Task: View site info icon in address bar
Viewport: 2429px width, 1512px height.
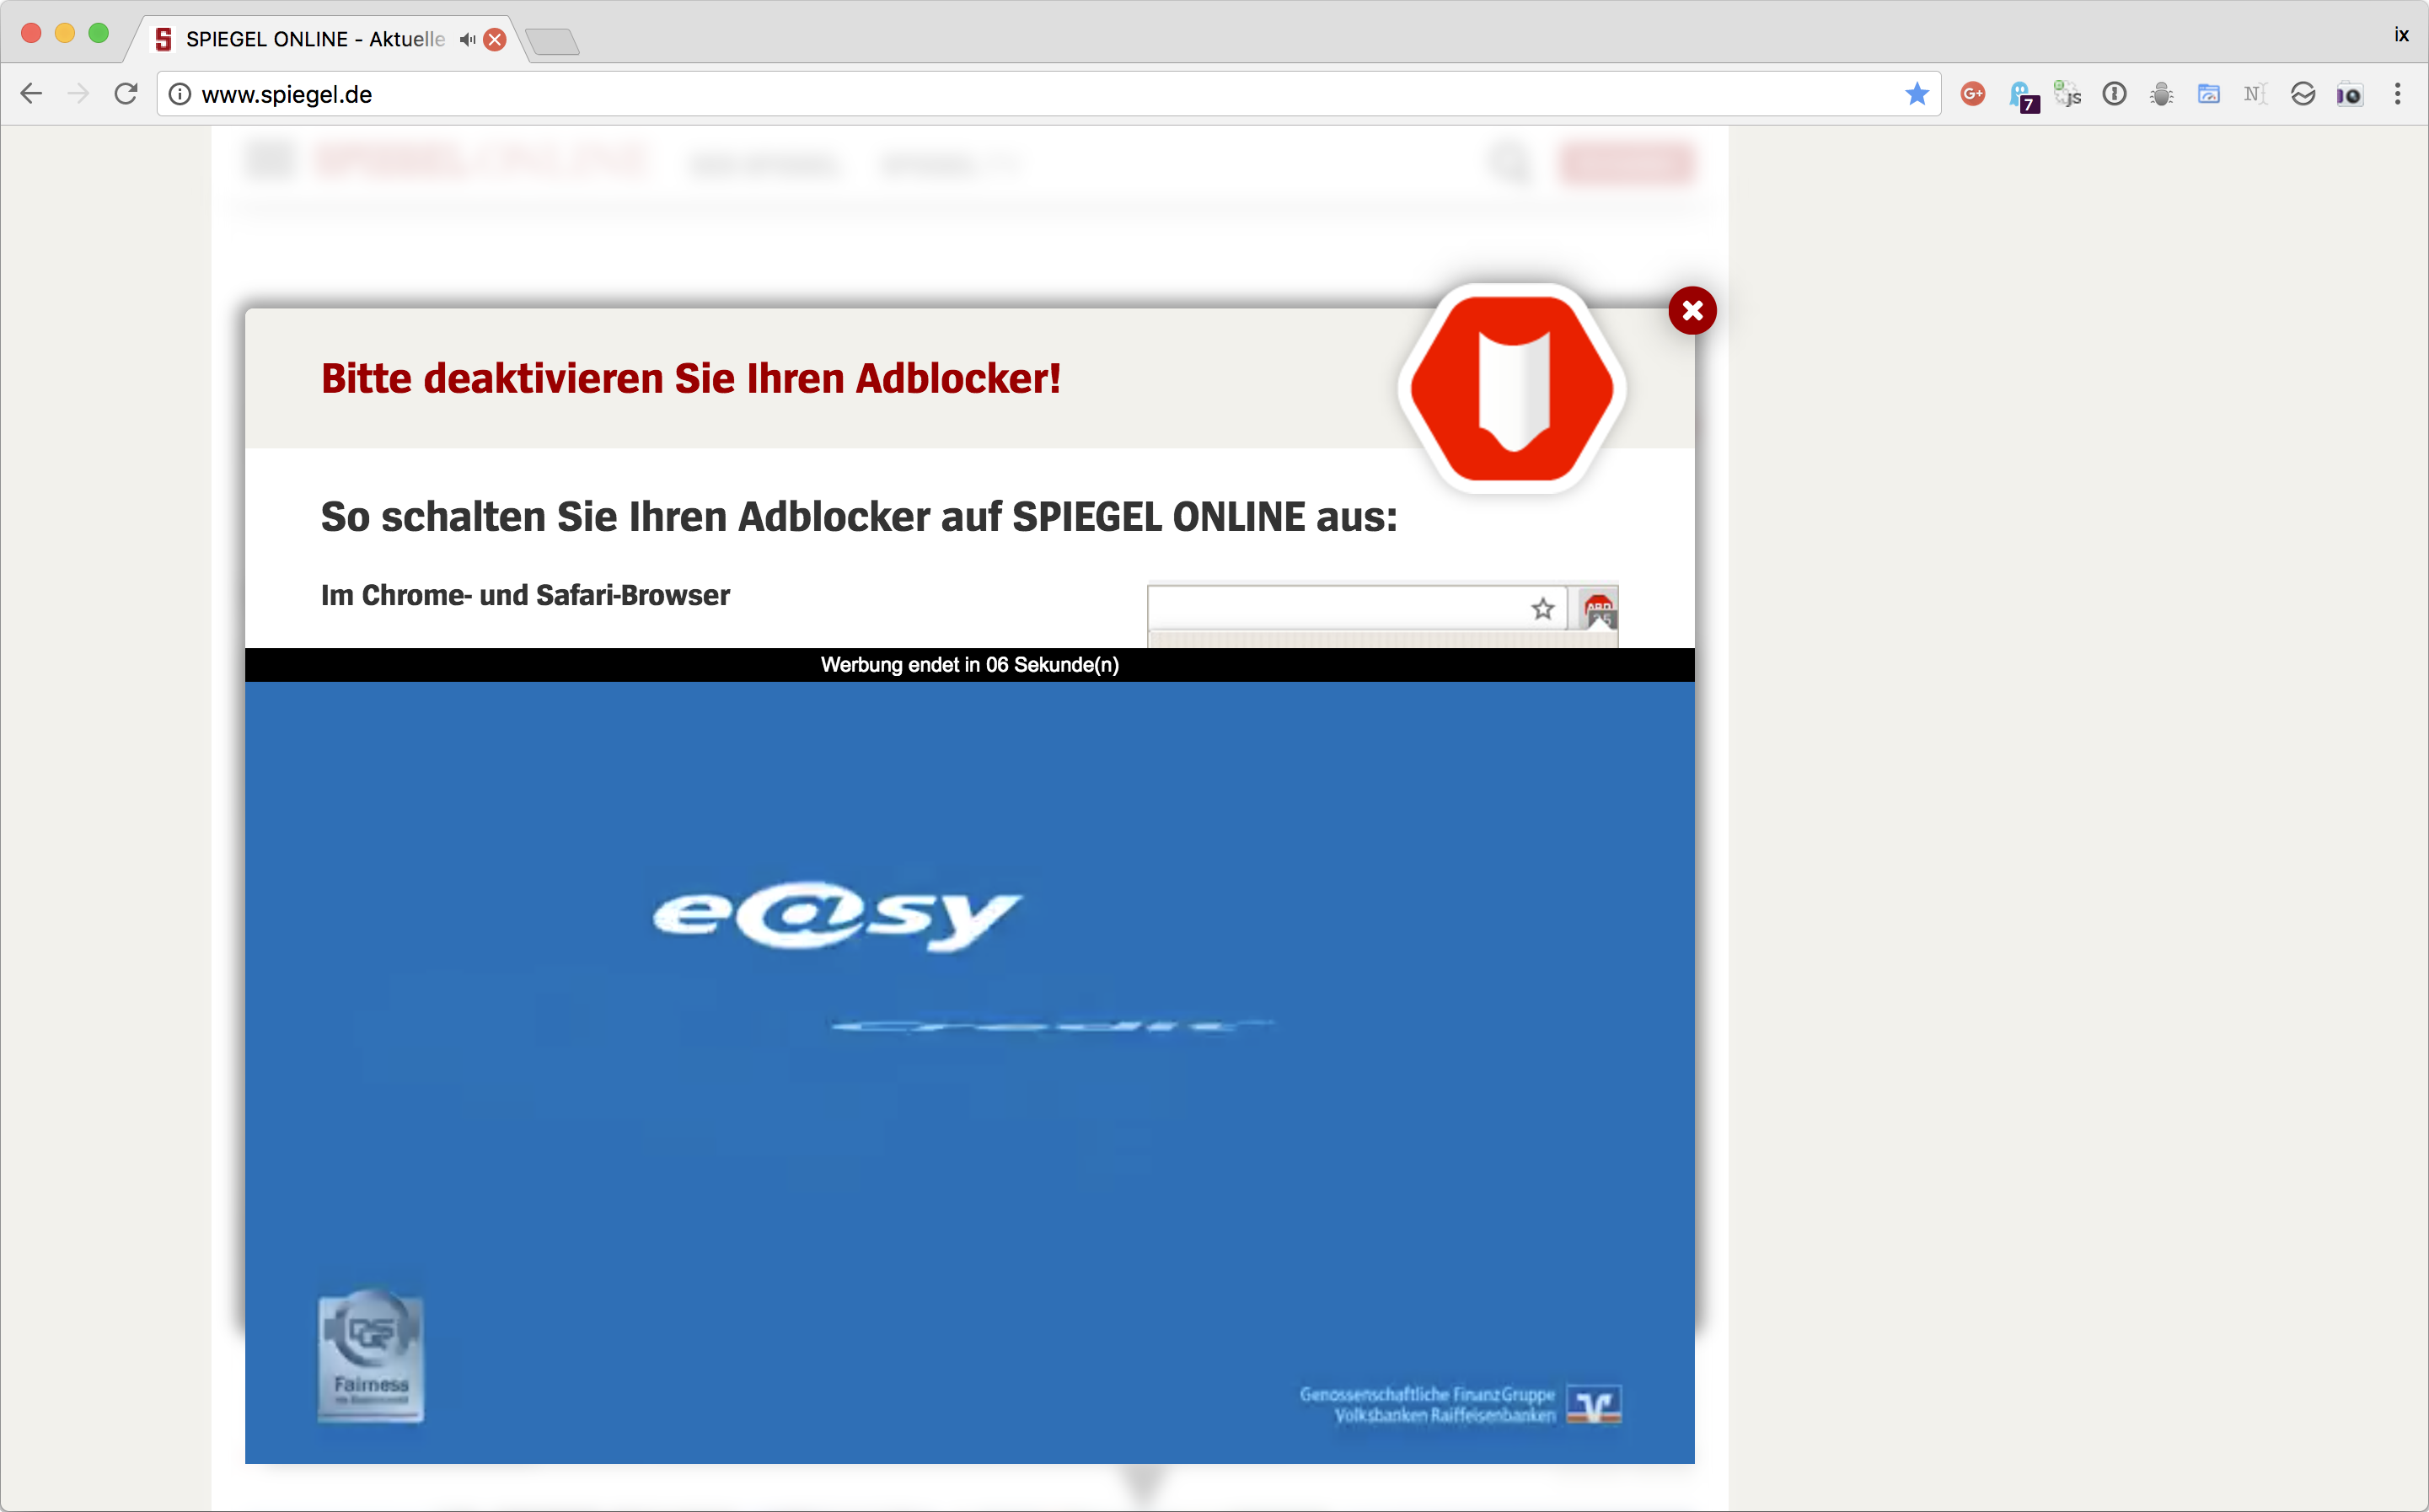Action: tap(180, 94)
